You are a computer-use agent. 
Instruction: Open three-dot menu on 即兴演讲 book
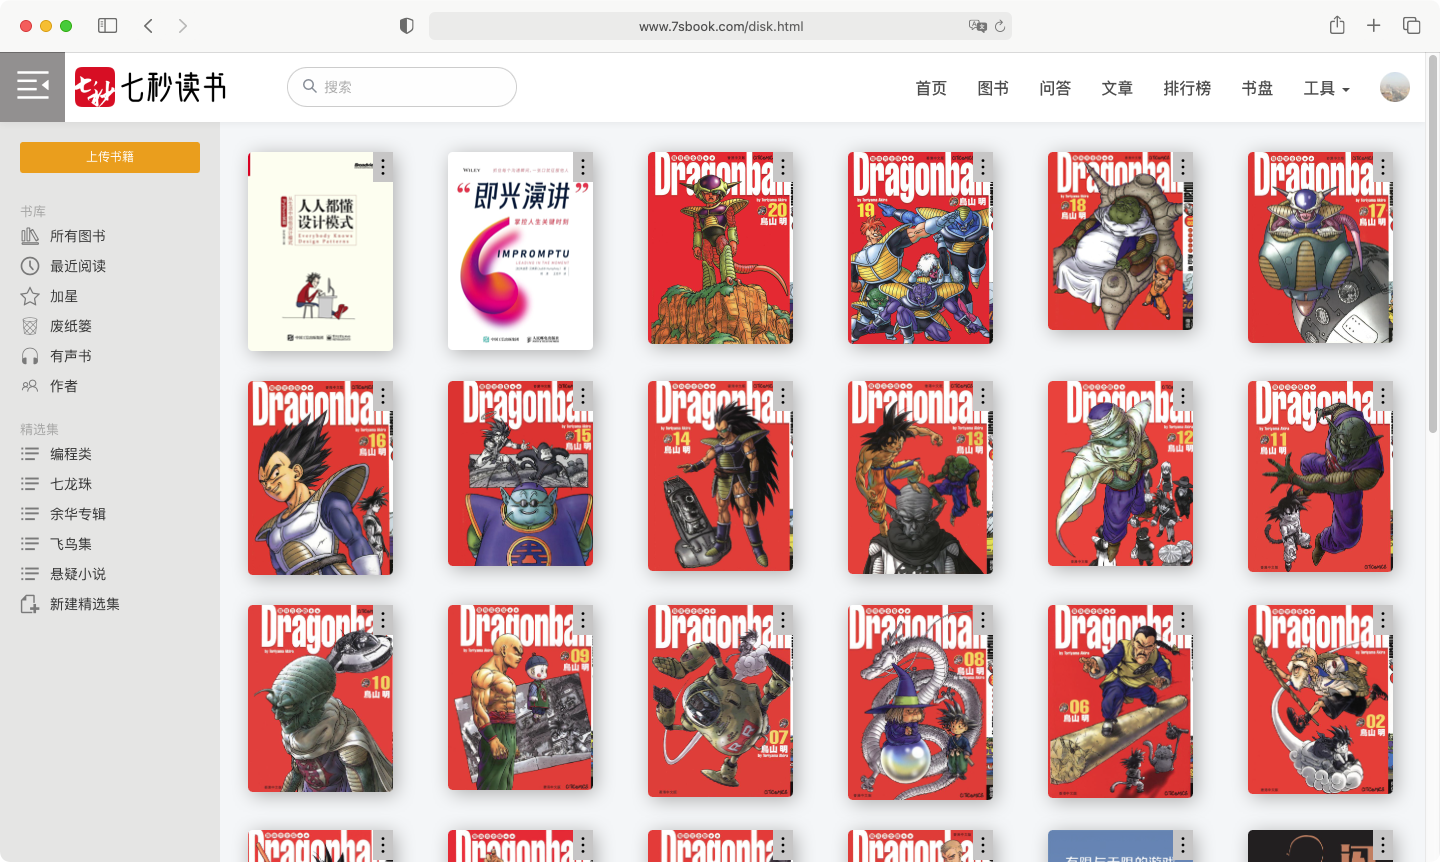point(582,166)
